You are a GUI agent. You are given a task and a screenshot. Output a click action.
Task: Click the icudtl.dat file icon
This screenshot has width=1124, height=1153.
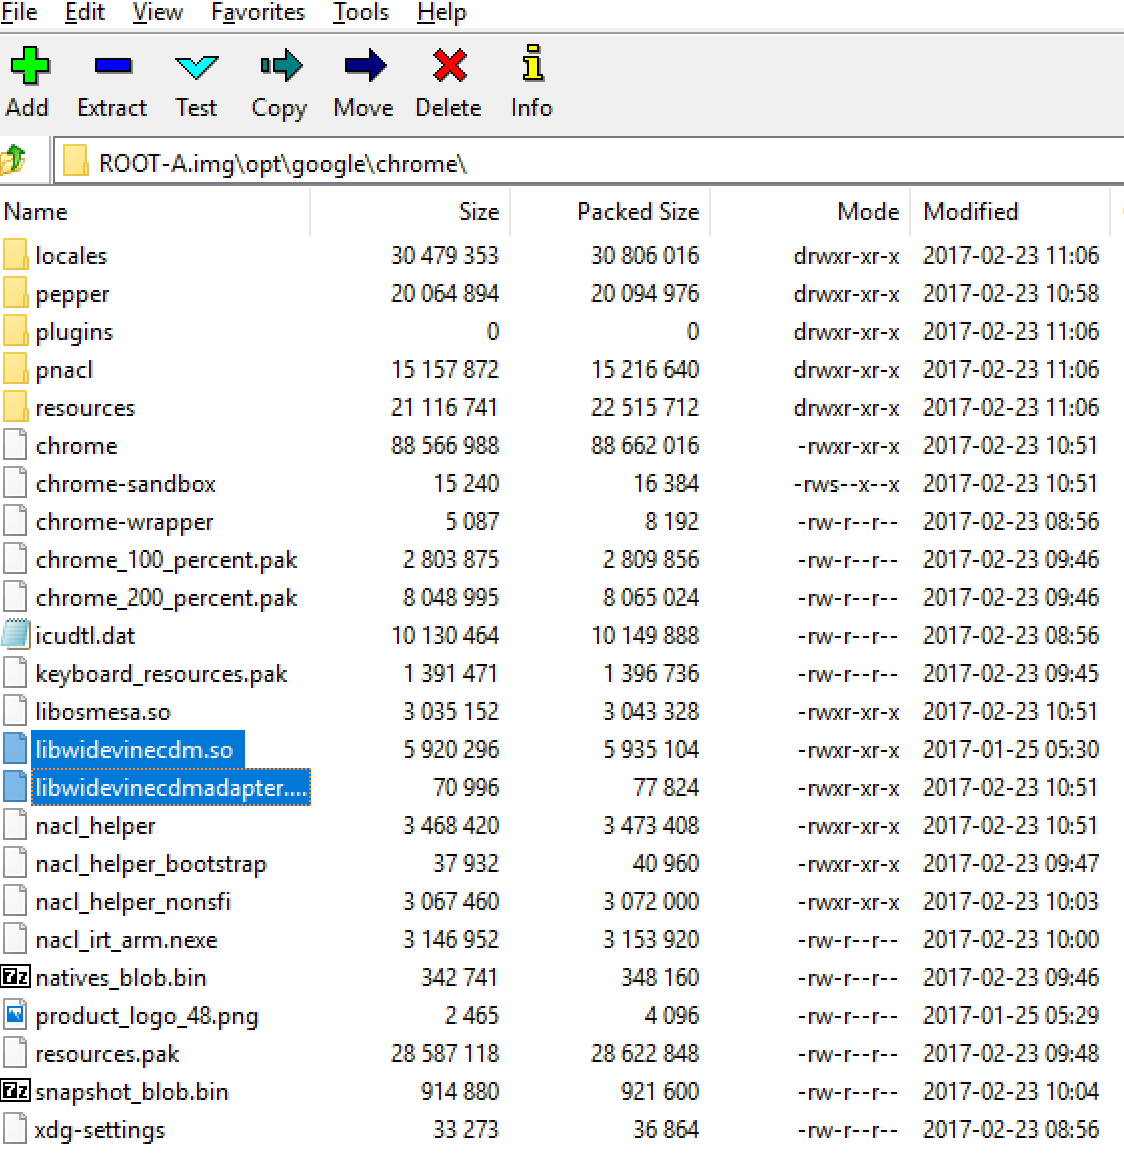[15, 635]
